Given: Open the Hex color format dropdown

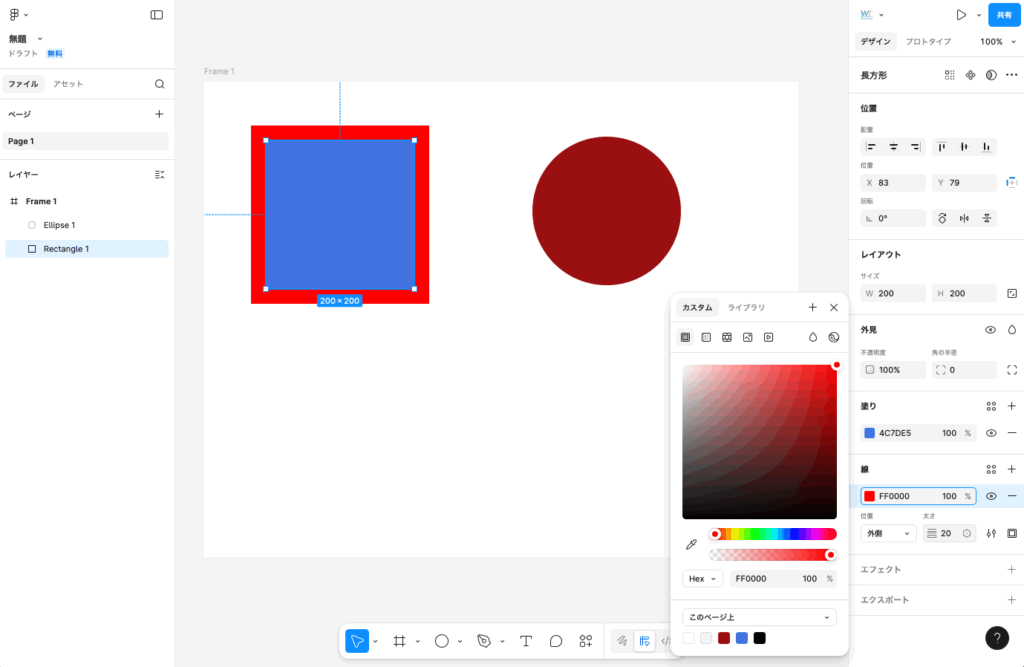Looking at the screenshot, I should pos(702,579).
